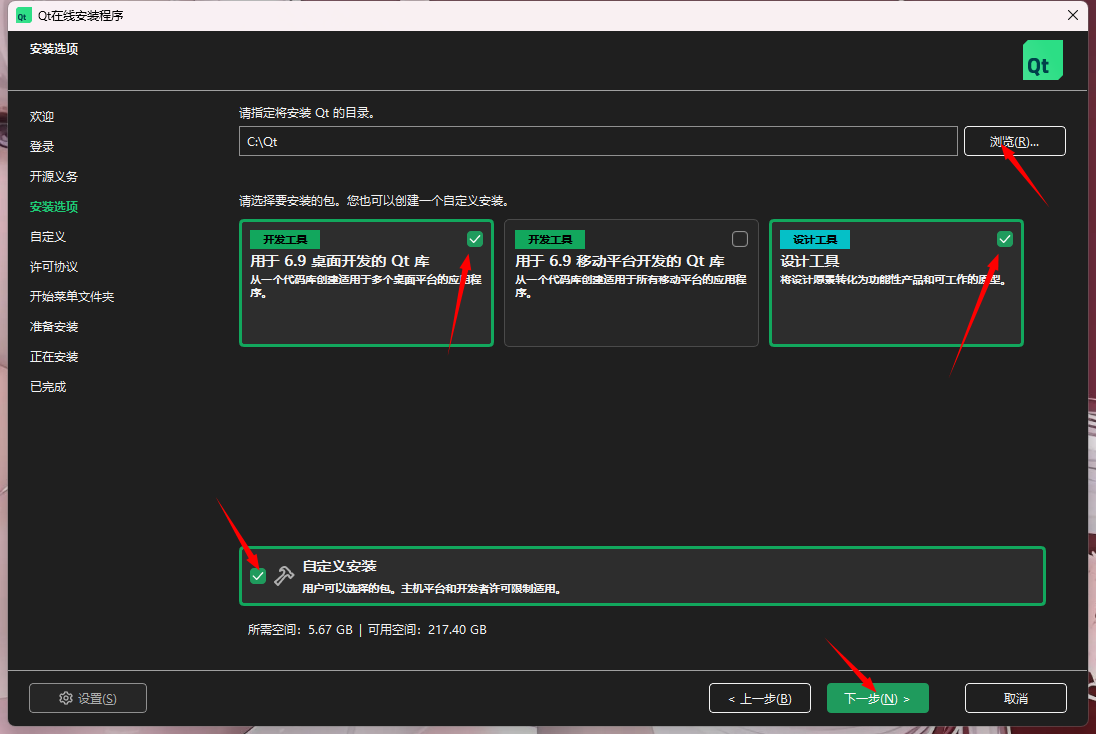Click the 可用空间: 217.40 GB text
1096x734 pixels.
(427, 630)
